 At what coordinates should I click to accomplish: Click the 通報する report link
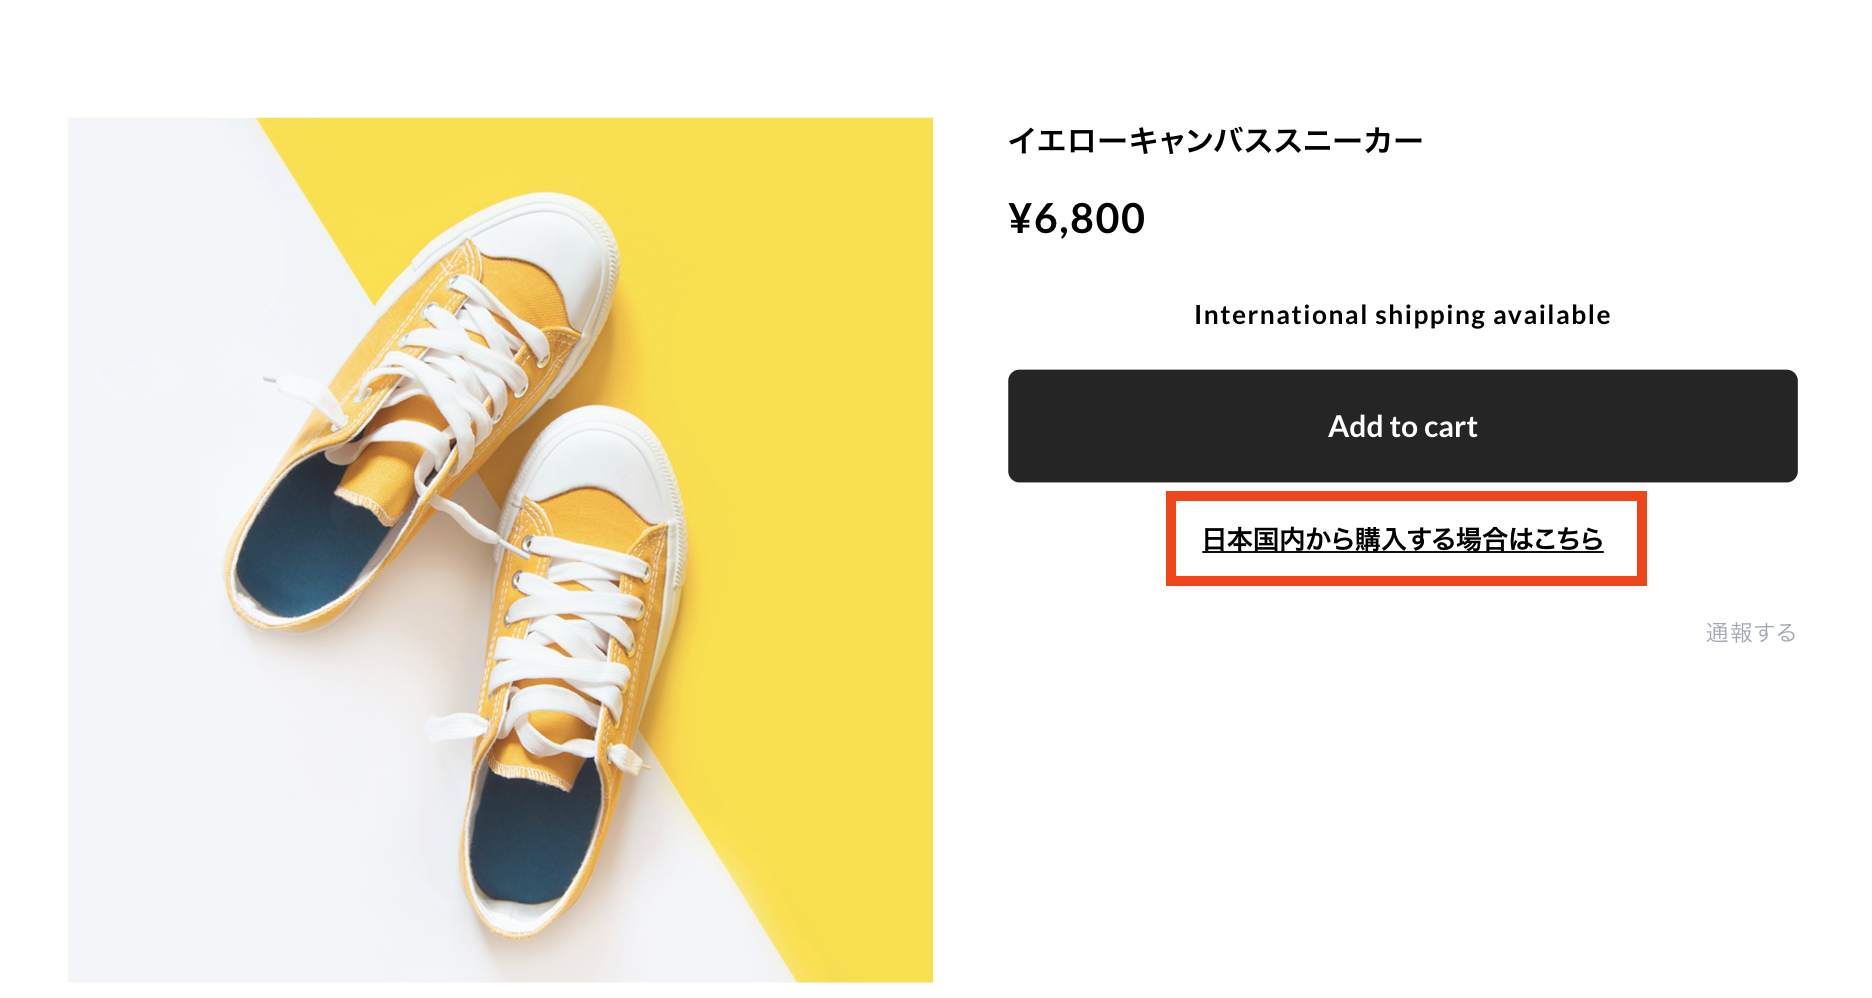[1750, 633]
